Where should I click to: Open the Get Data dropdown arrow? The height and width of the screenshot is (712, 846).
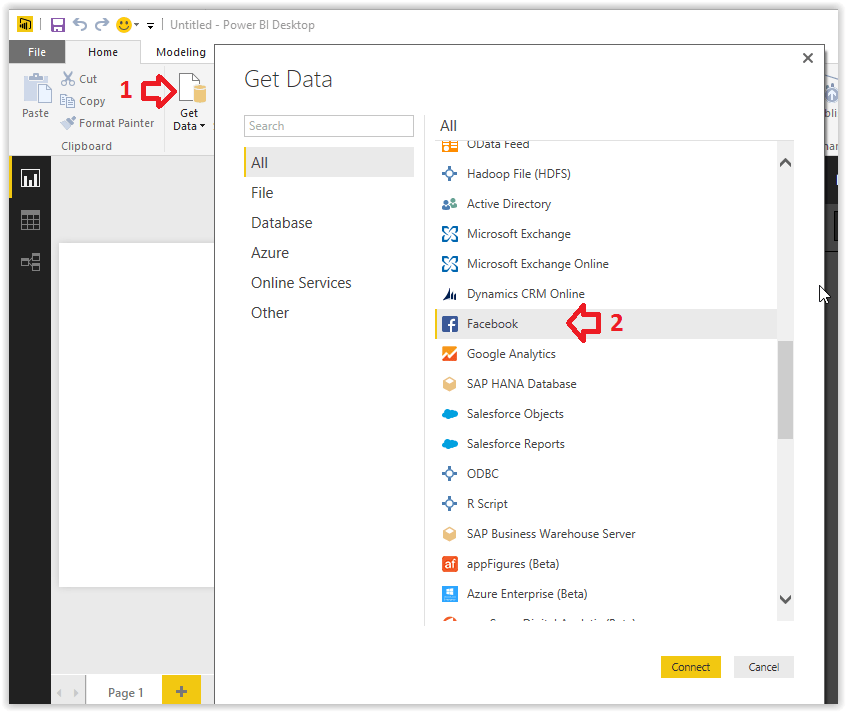[202, 126]
